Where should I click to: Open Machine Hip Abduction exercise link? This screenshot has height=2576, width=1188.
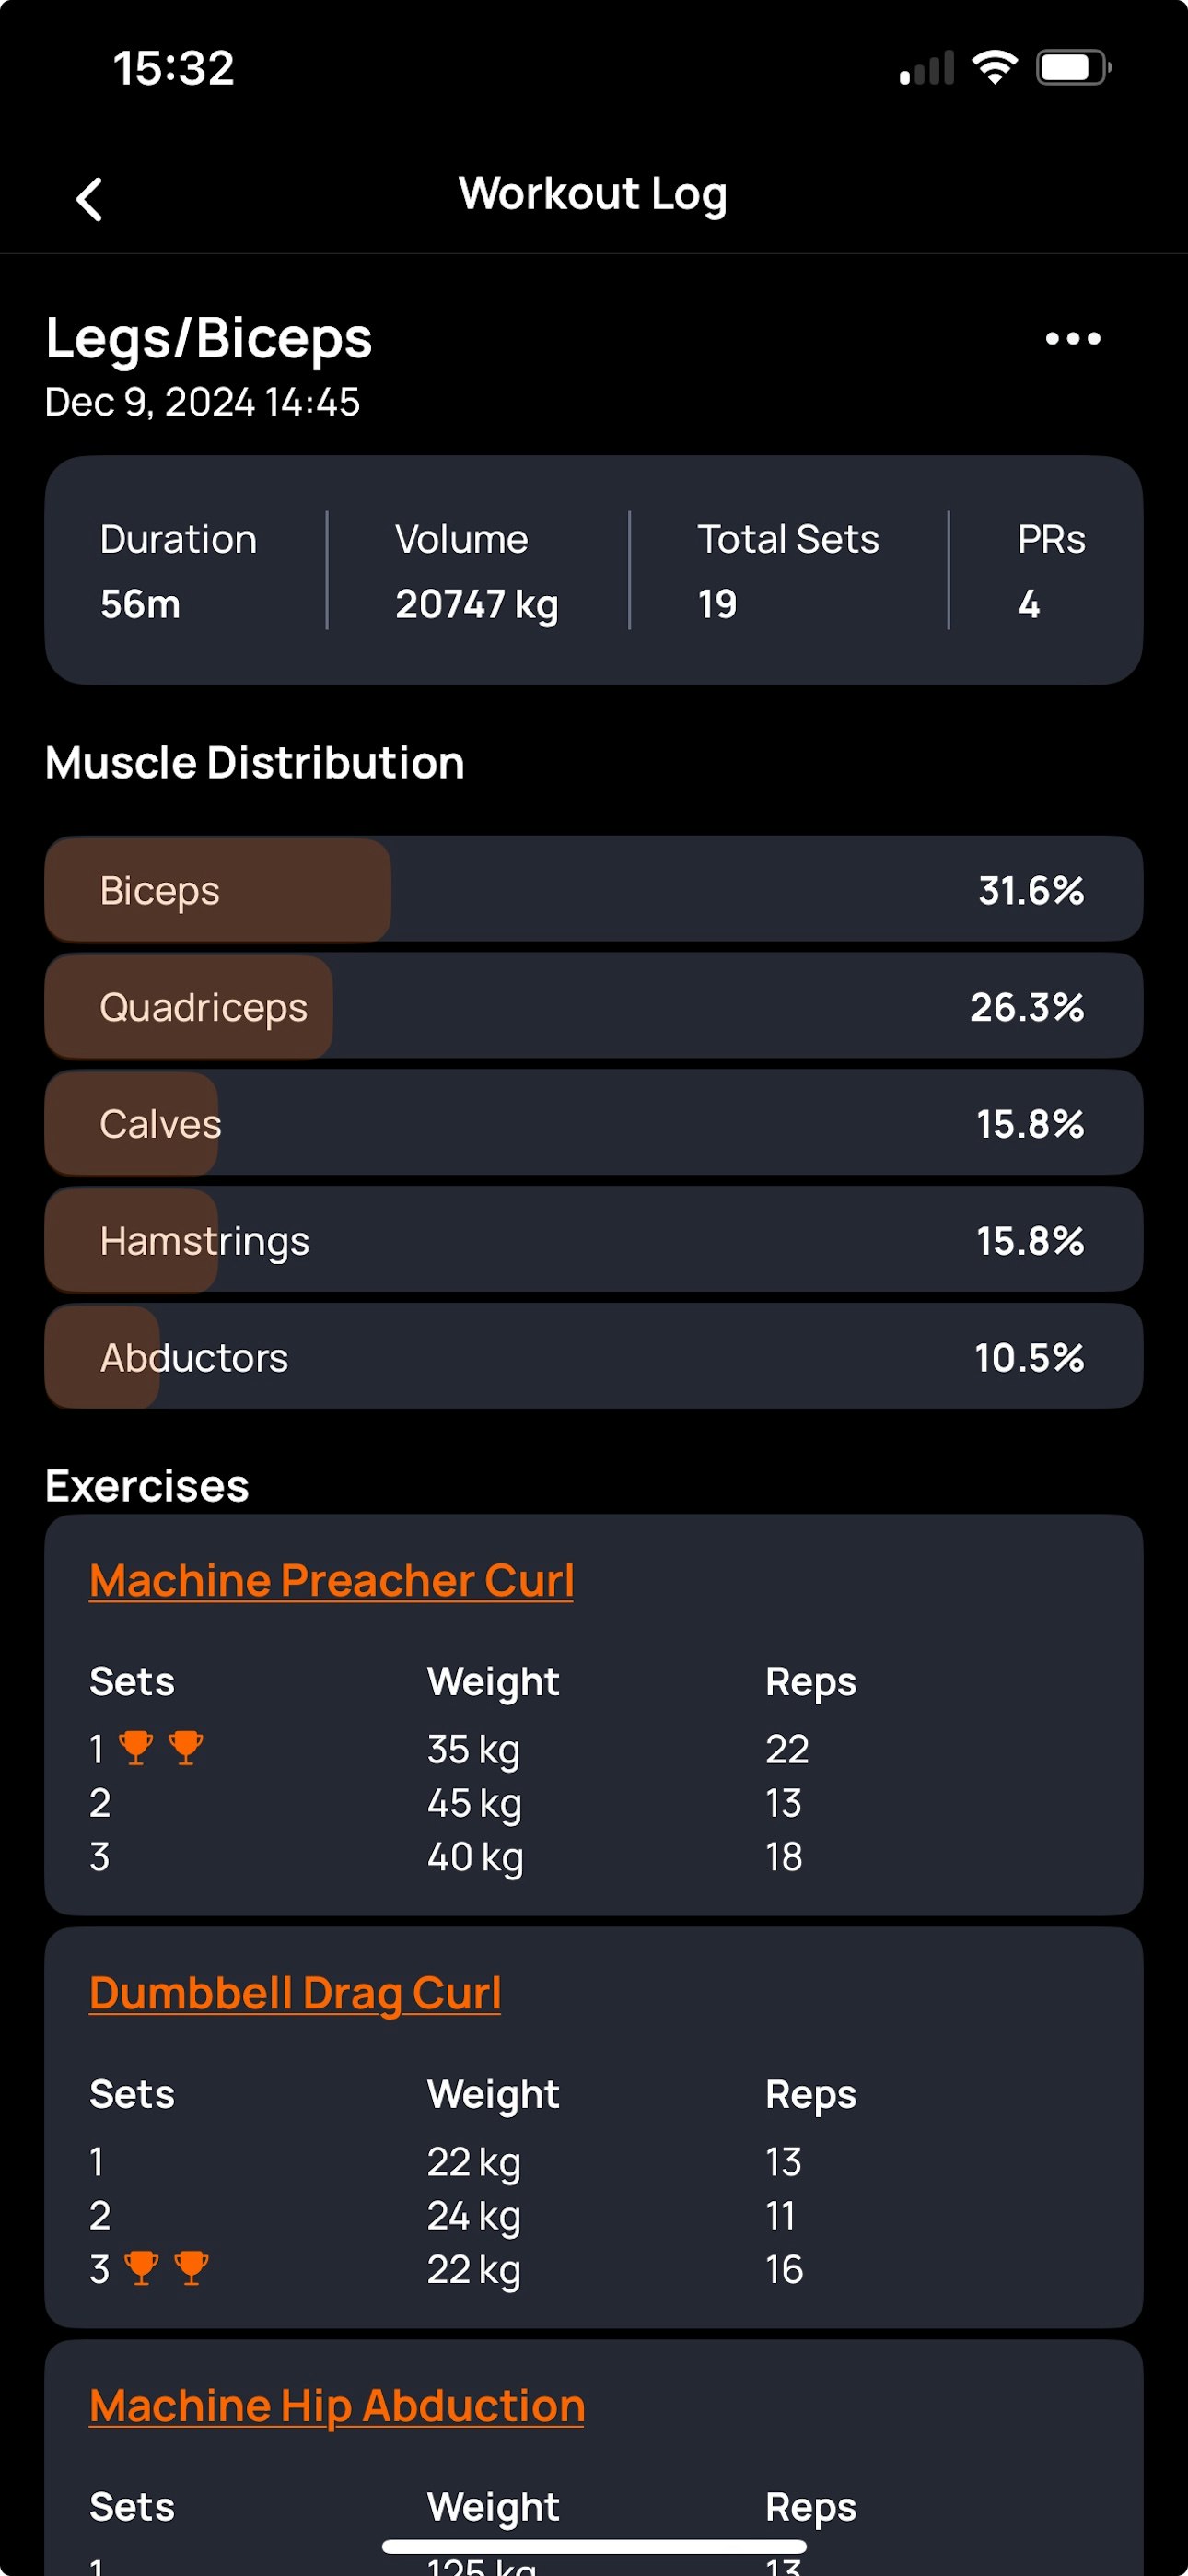pyautogui.click(x=337, y=2406)
